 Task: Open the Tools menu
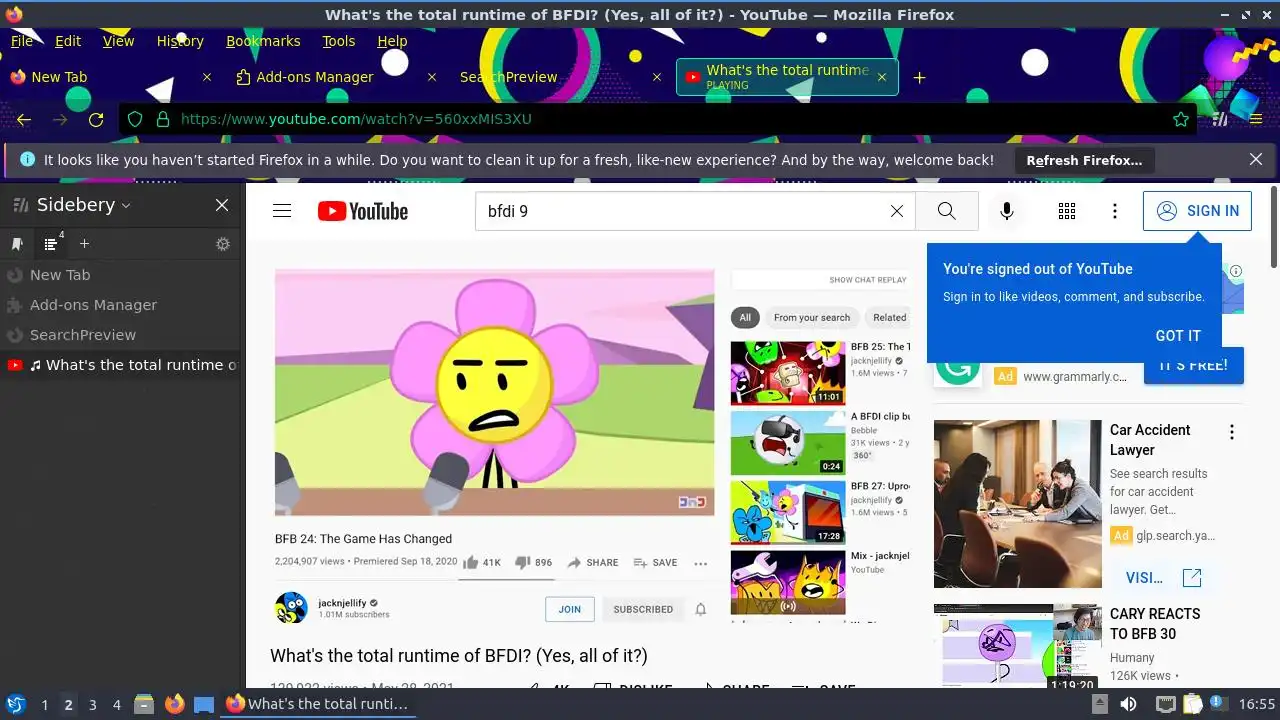[x=339, y=41]
